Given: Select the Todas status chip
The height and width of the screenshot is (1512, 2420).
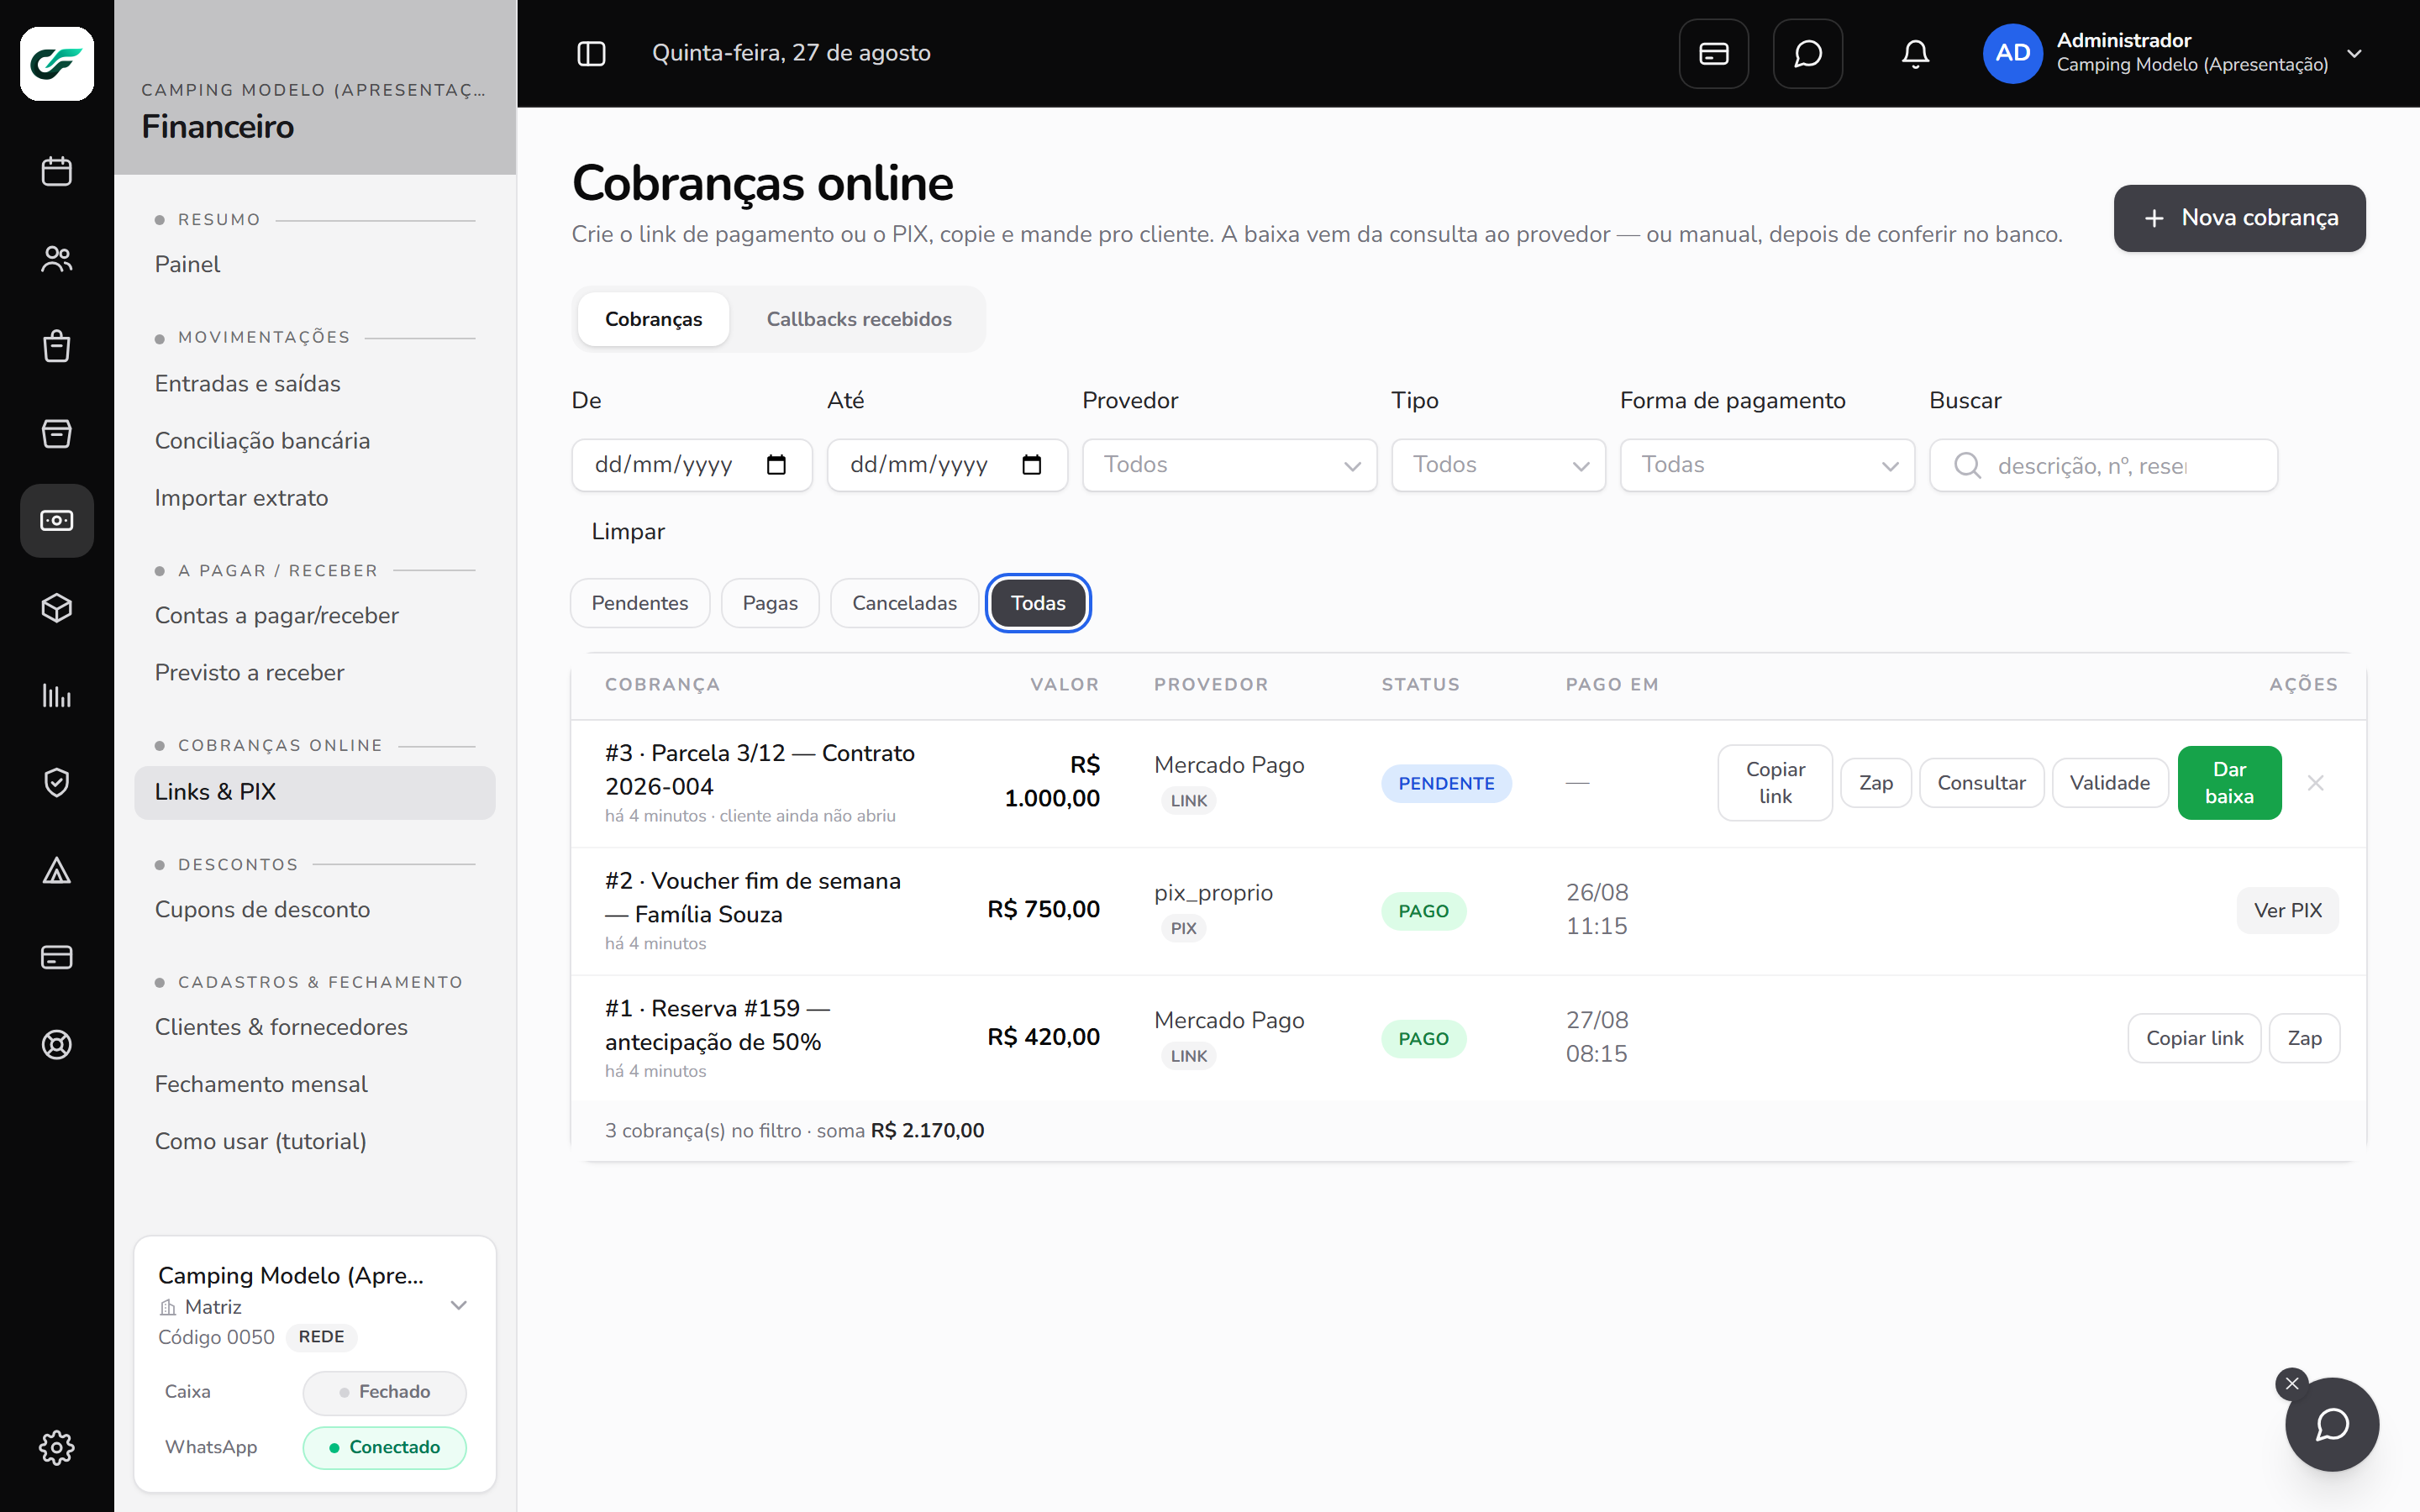Looking at the screenshot, I should [x=1038, y=603].
